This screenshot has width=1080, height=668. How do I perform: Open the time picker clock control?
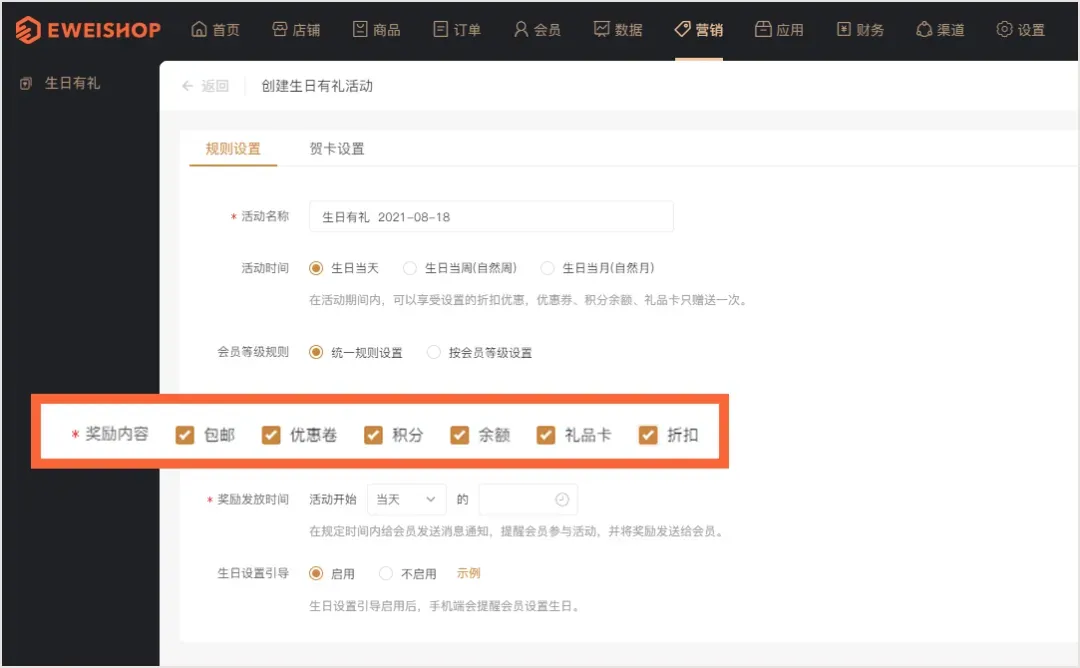point(560,499)
